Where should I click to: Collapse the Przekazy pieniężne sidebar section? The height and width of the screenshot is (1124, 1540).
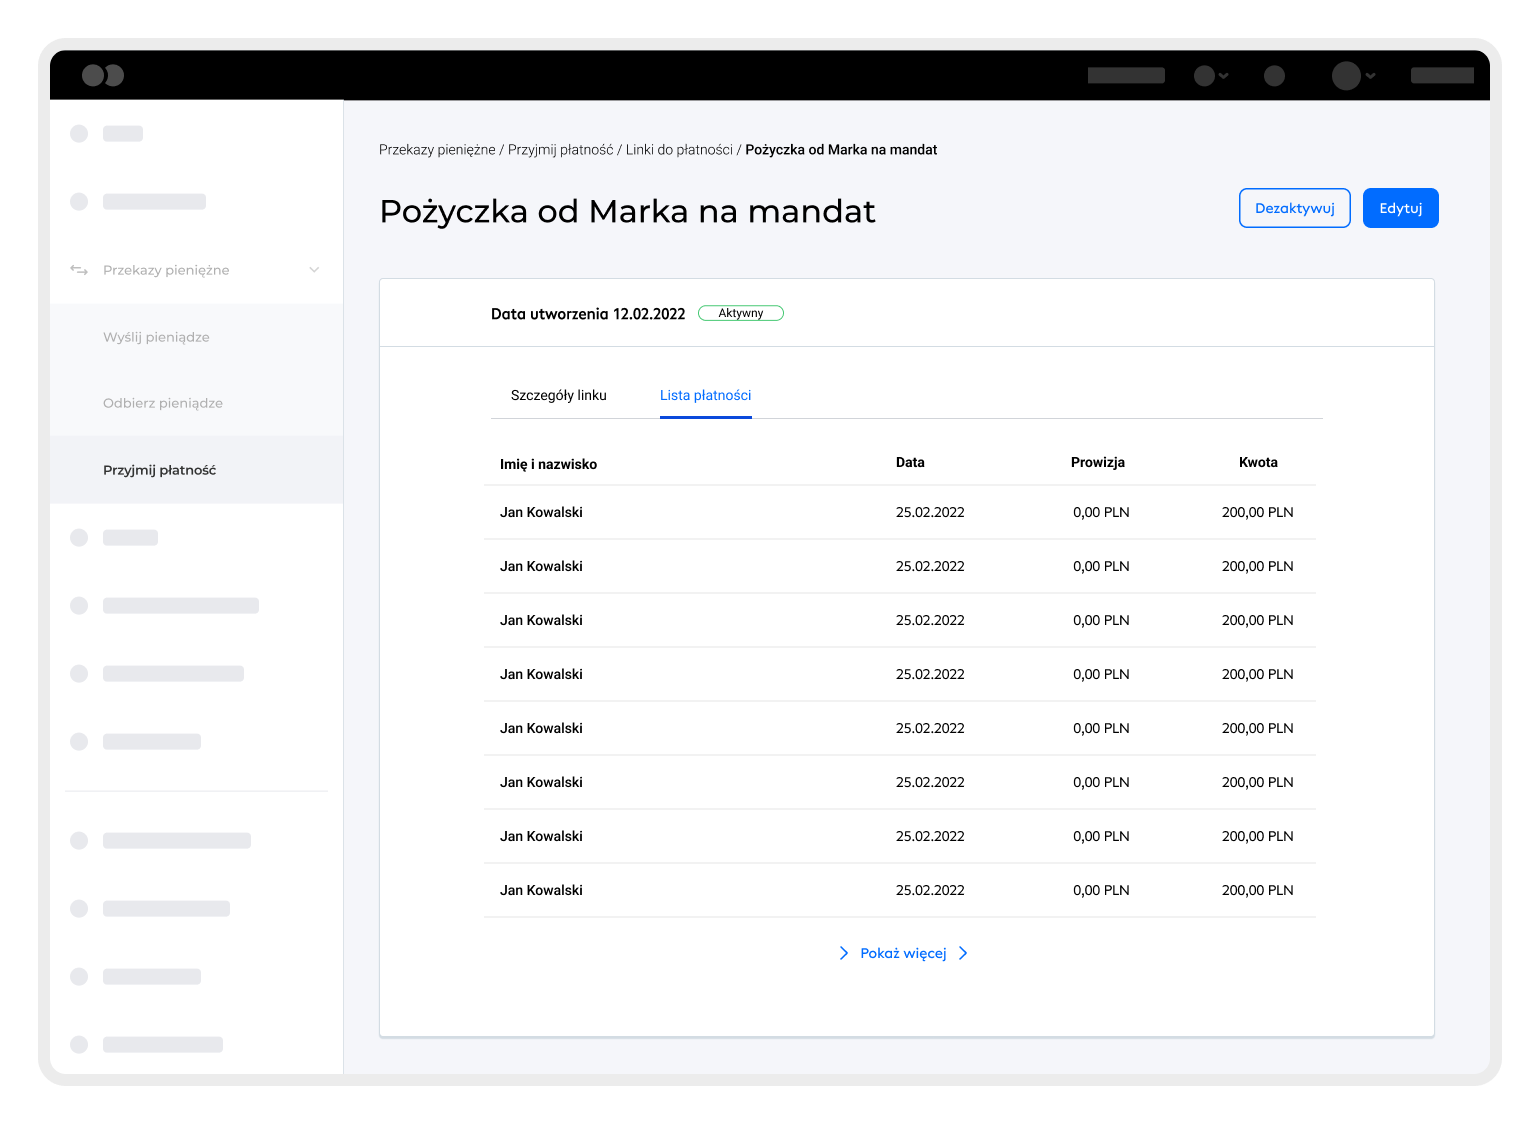pyautogui.click(x=314, y=270)
